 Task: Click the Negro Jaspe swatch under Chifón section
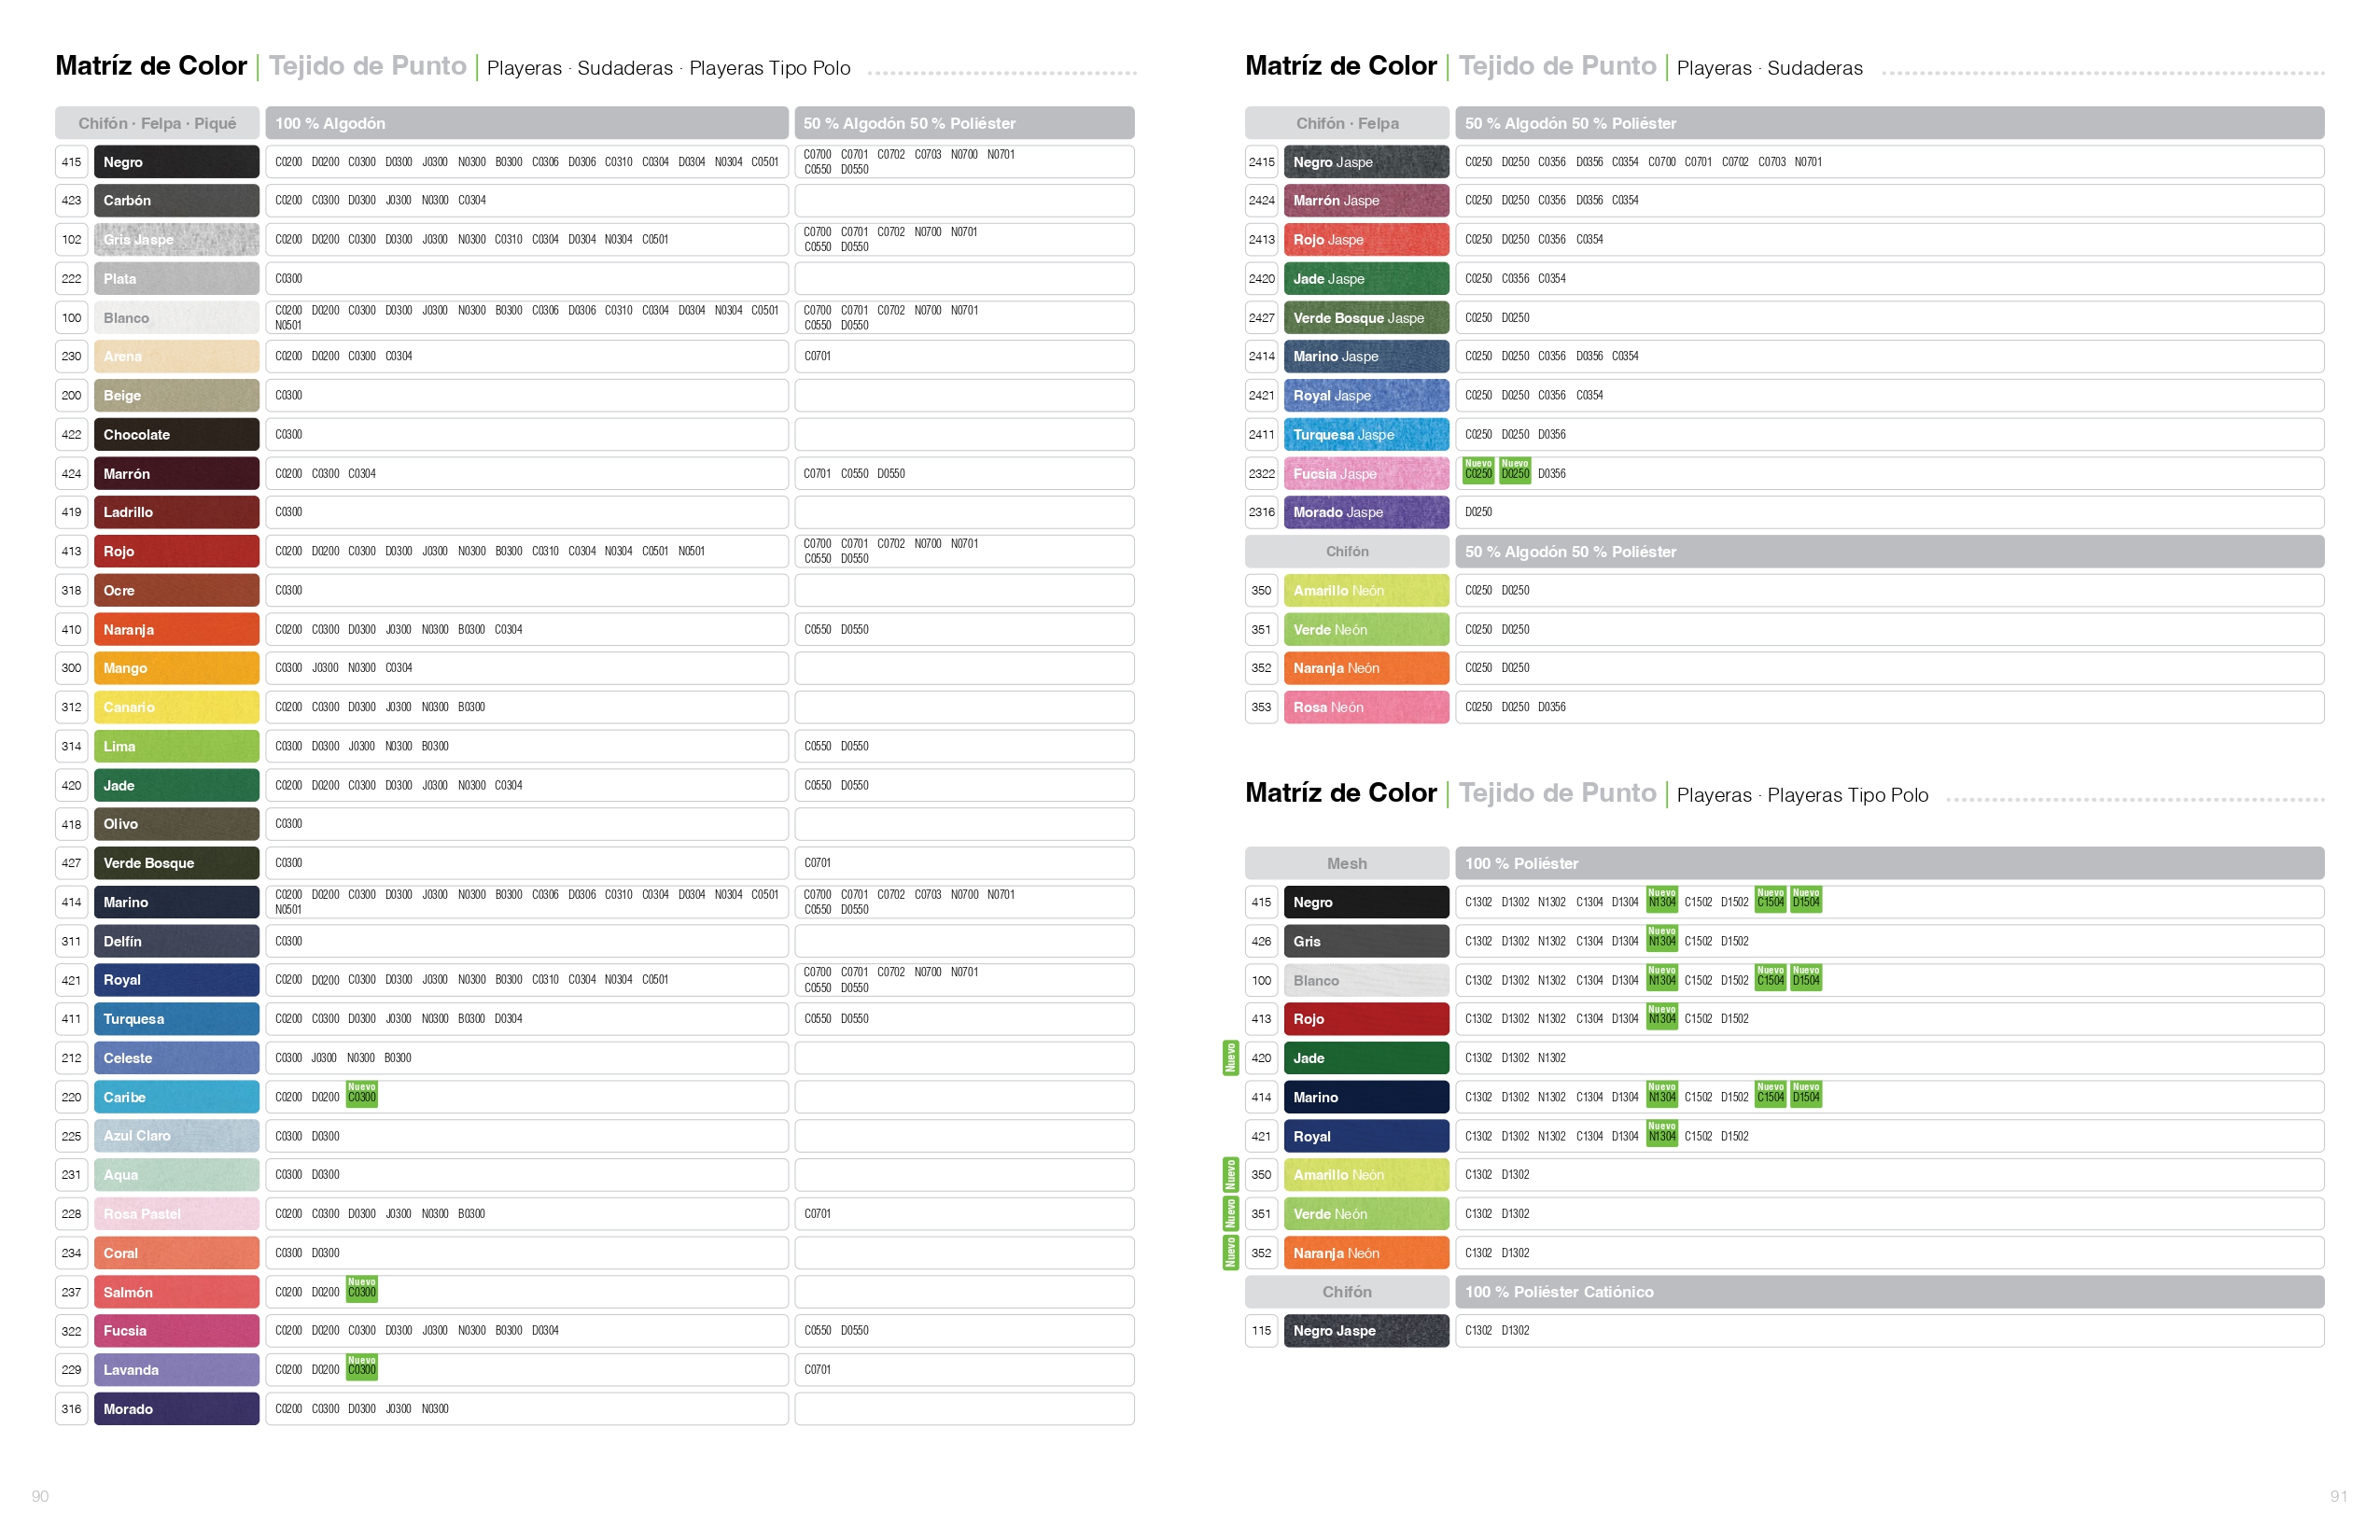(1366, 1331)
